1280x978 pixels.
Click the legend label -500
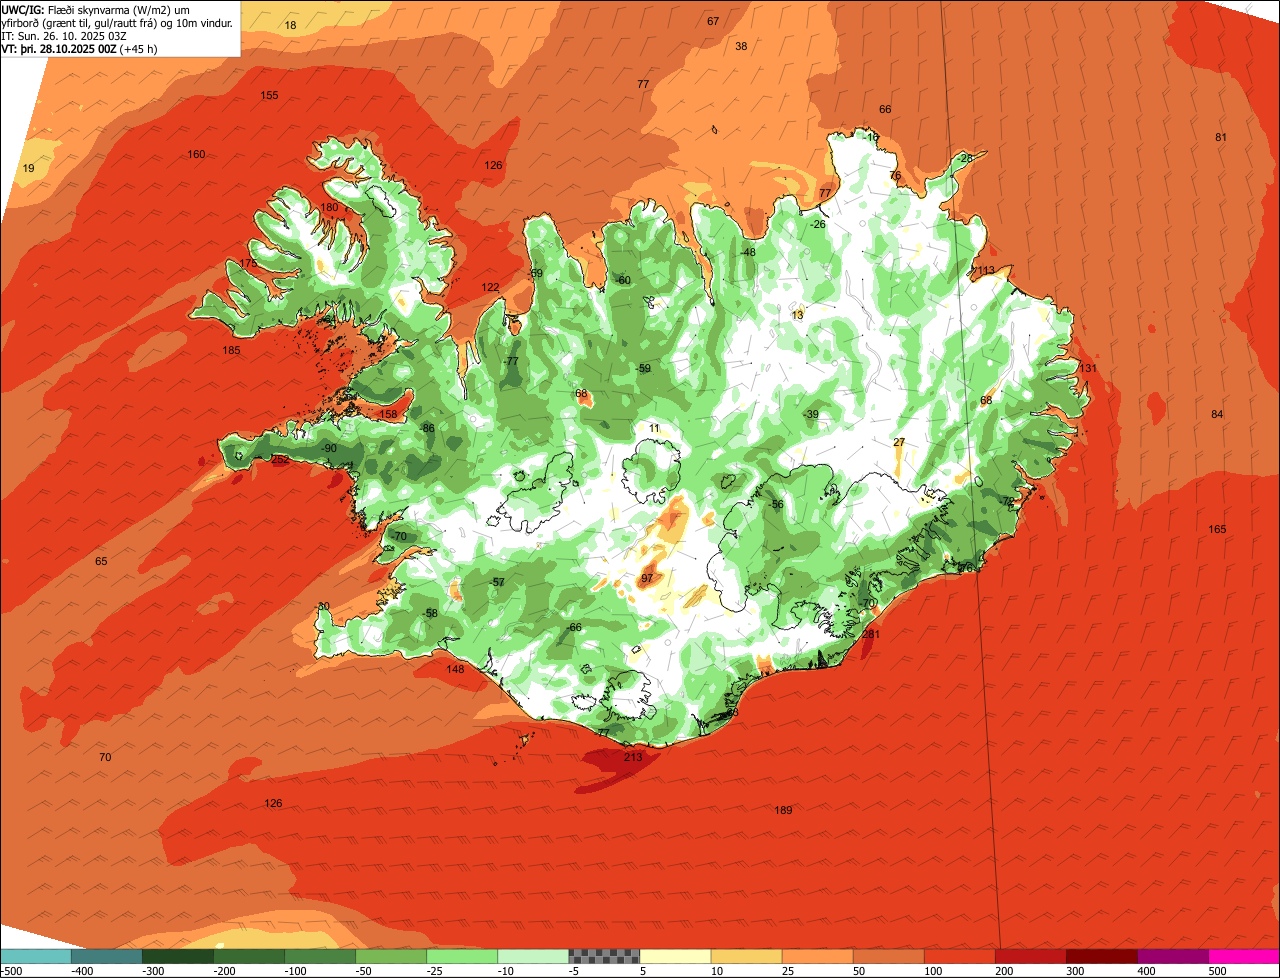[x=12, y=971]
